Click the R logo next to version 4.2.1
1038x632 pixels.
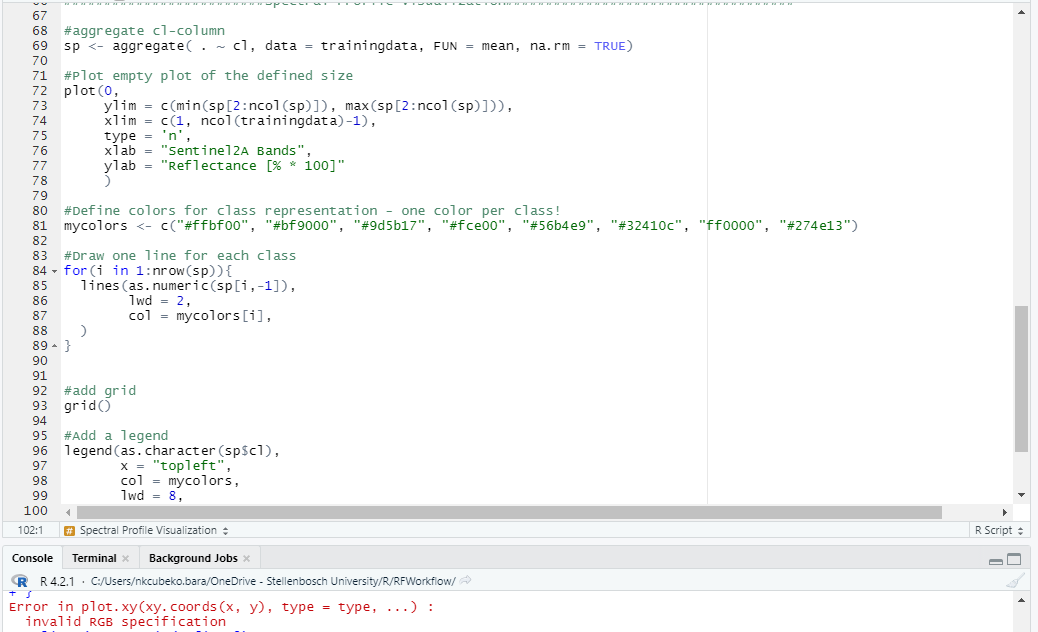(x=20, y=580)
